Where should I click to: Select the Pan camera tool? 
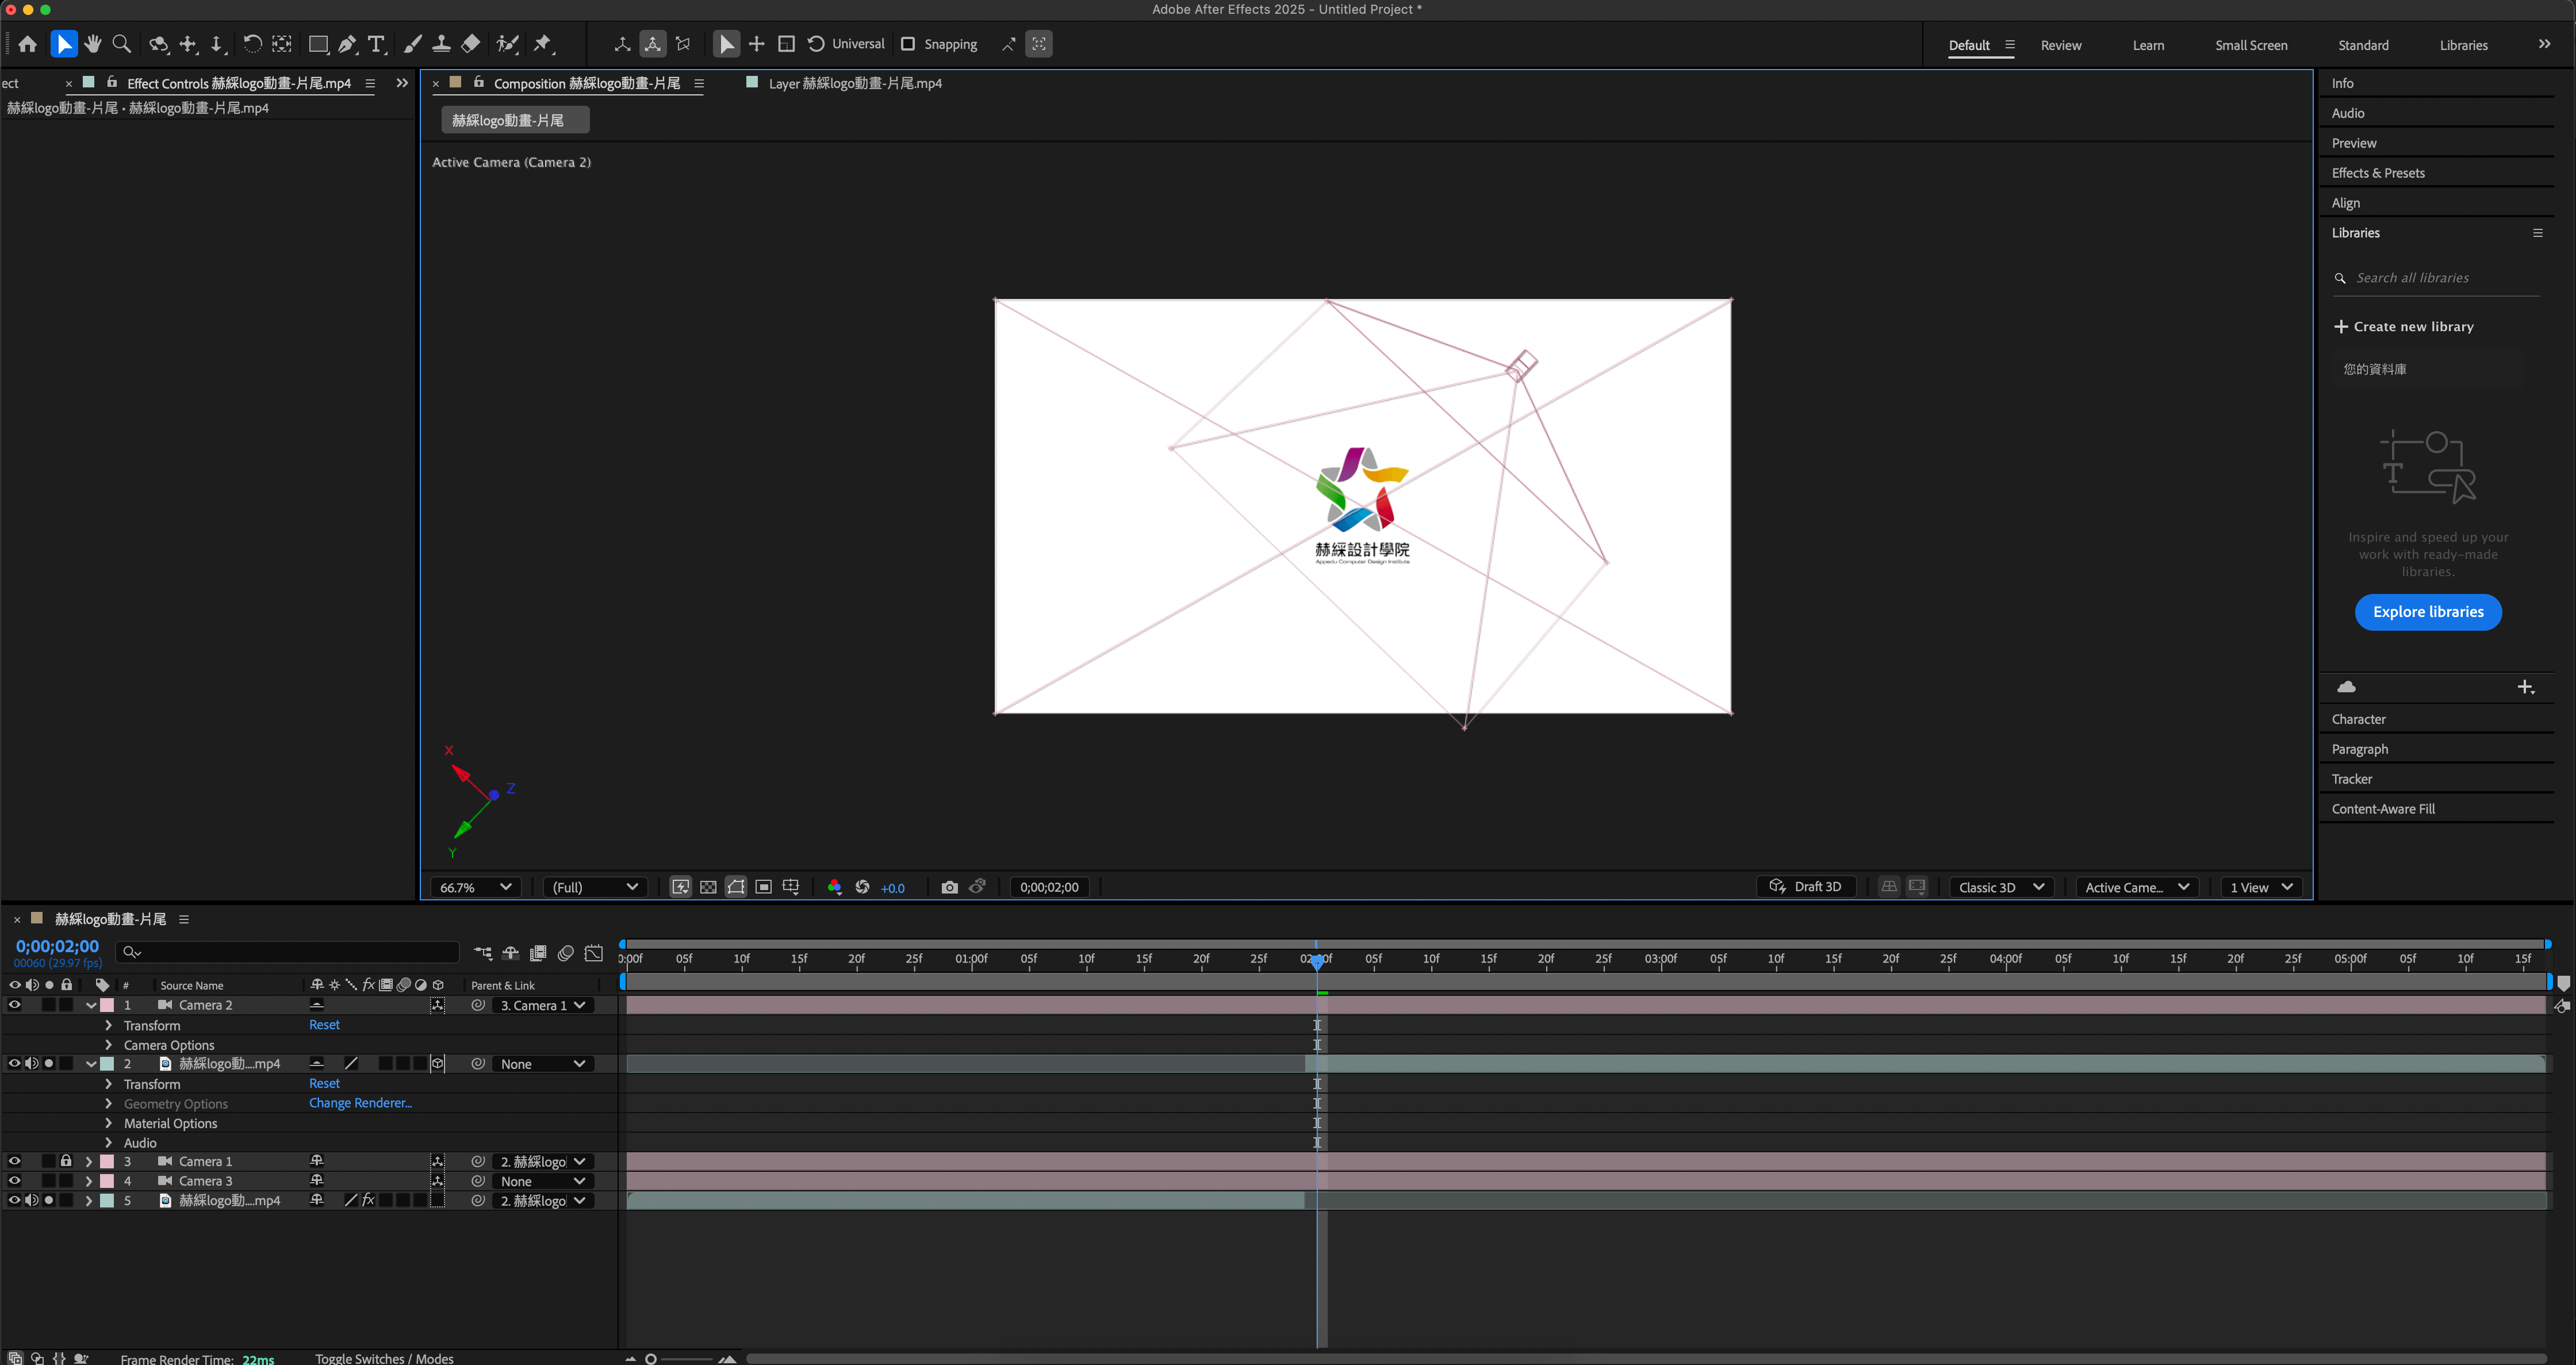coord(188,44)
